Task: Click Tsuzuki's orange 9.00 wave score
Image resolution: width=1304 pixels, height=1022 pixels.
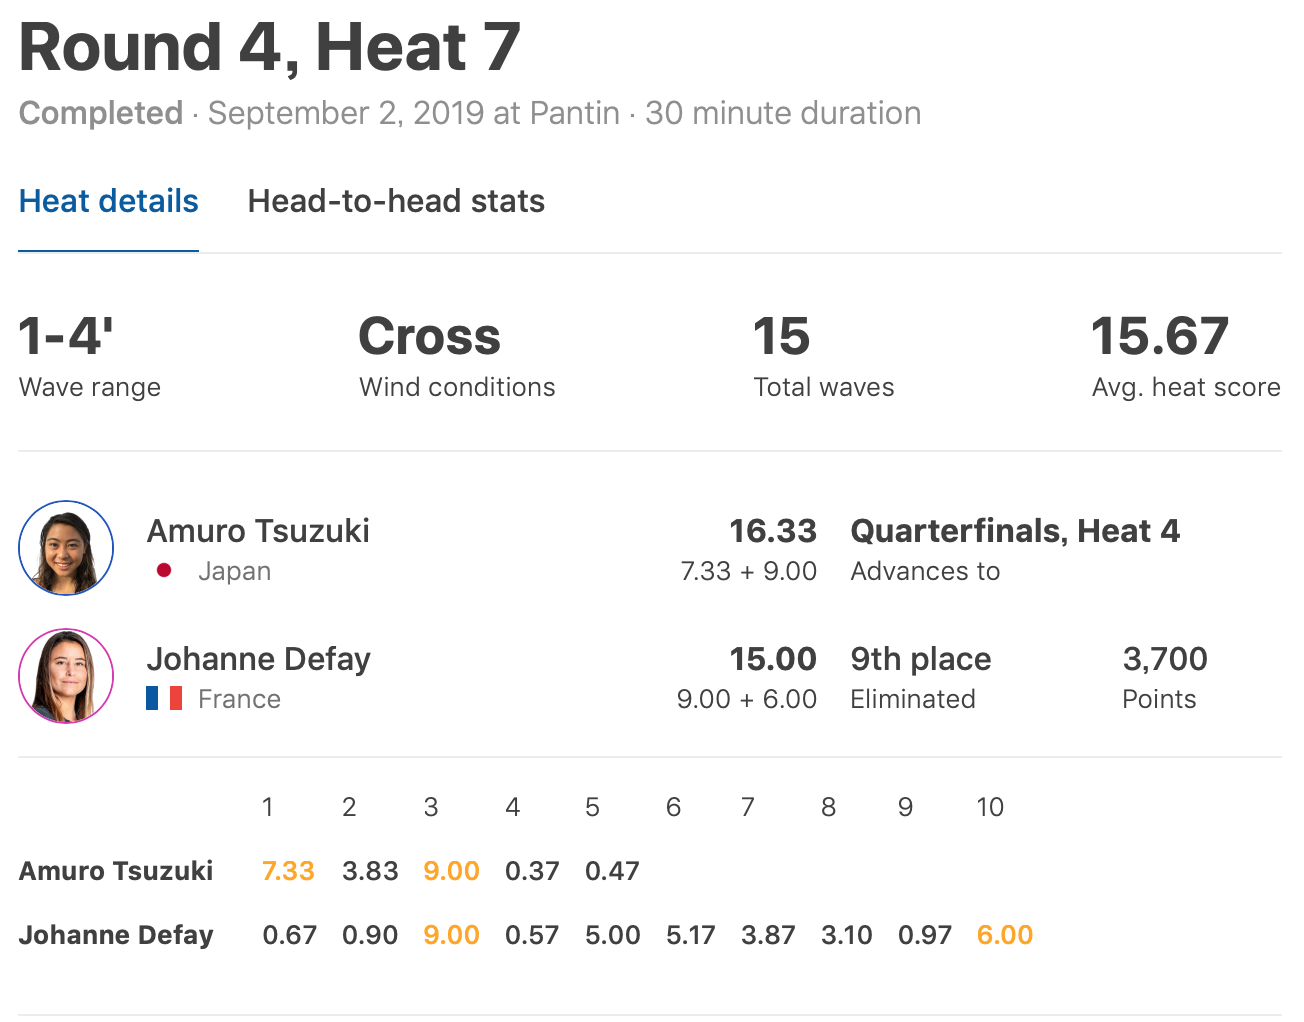Action: point(451,871)
